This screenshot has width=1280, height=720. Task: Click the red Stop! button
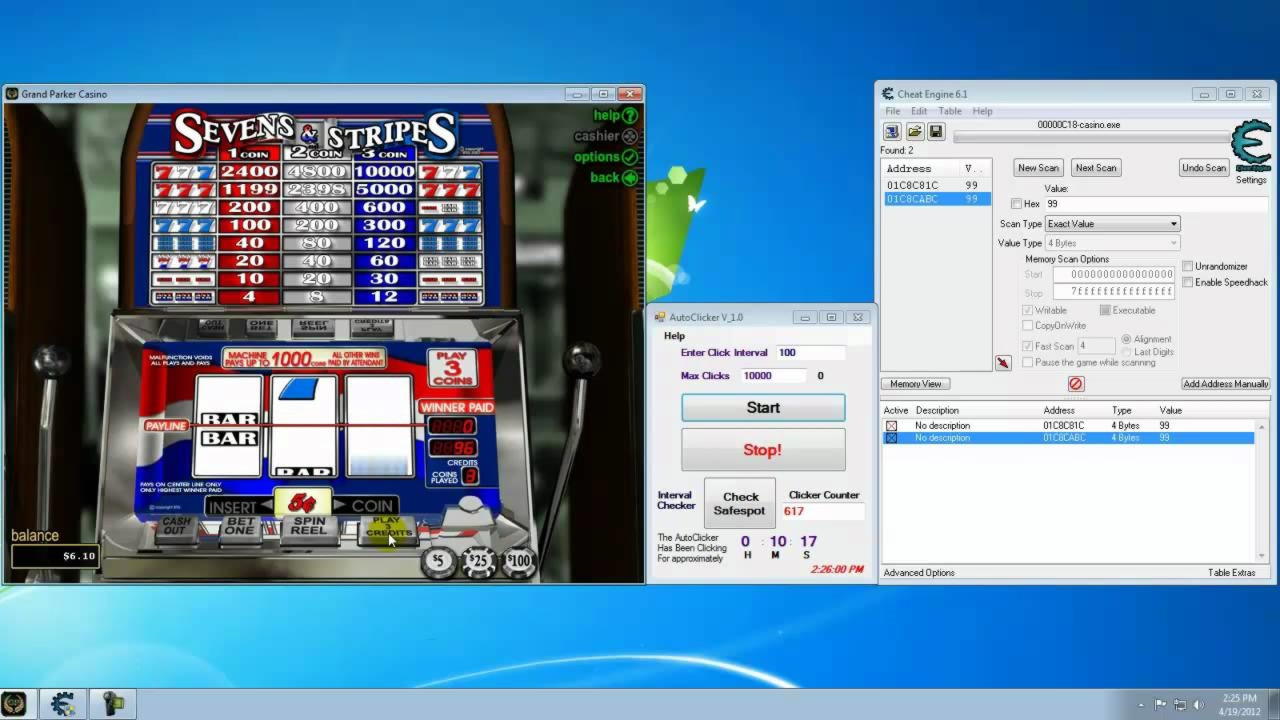pyautogui.click(x=763, y=450)
